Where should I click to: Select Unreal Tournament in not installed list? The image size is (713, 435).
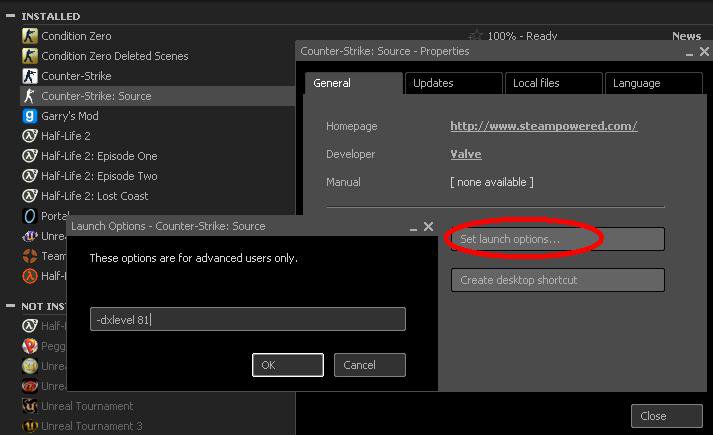tap(87, 406)
